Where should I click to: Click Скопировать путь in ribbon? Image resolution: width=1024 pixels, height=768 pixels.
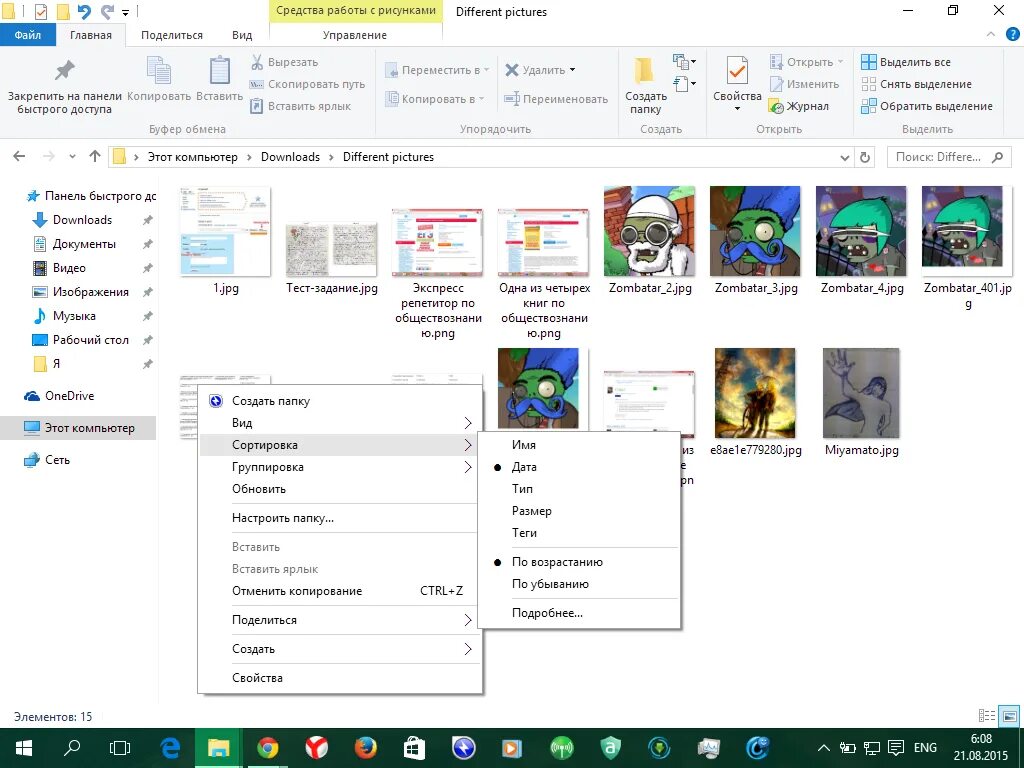[307, 84]
